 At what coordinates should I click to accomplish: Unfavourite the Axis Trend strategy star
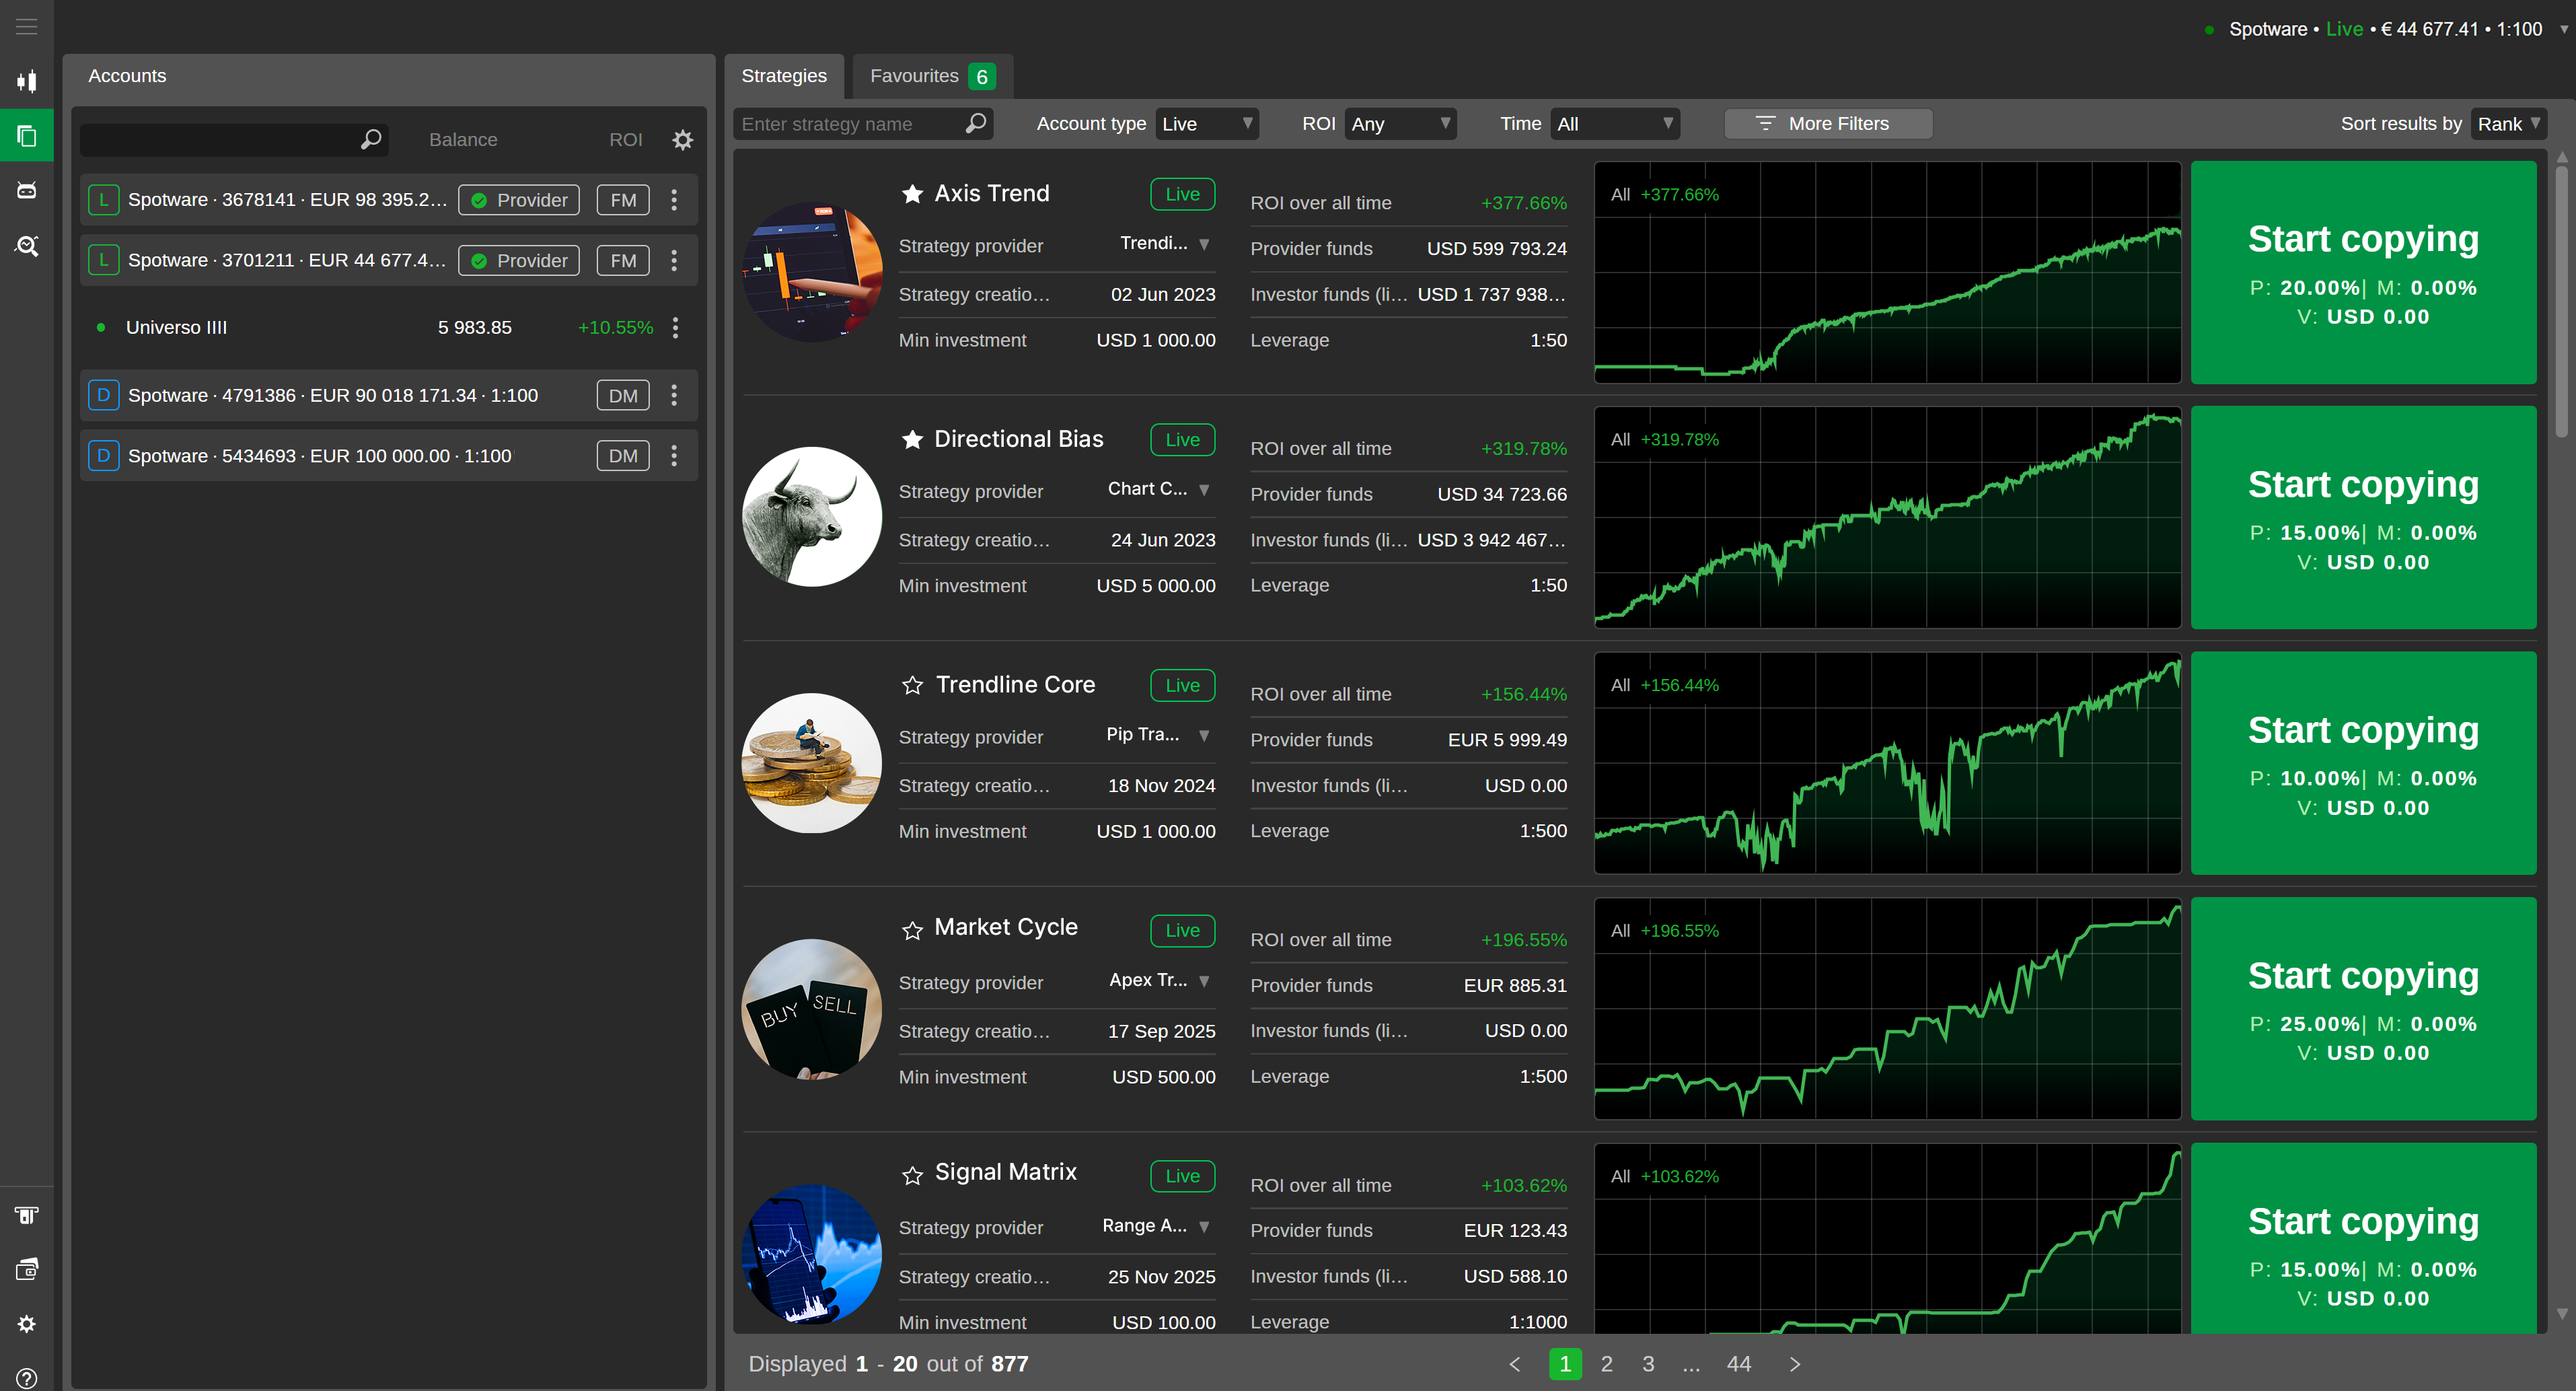[912, 194]
